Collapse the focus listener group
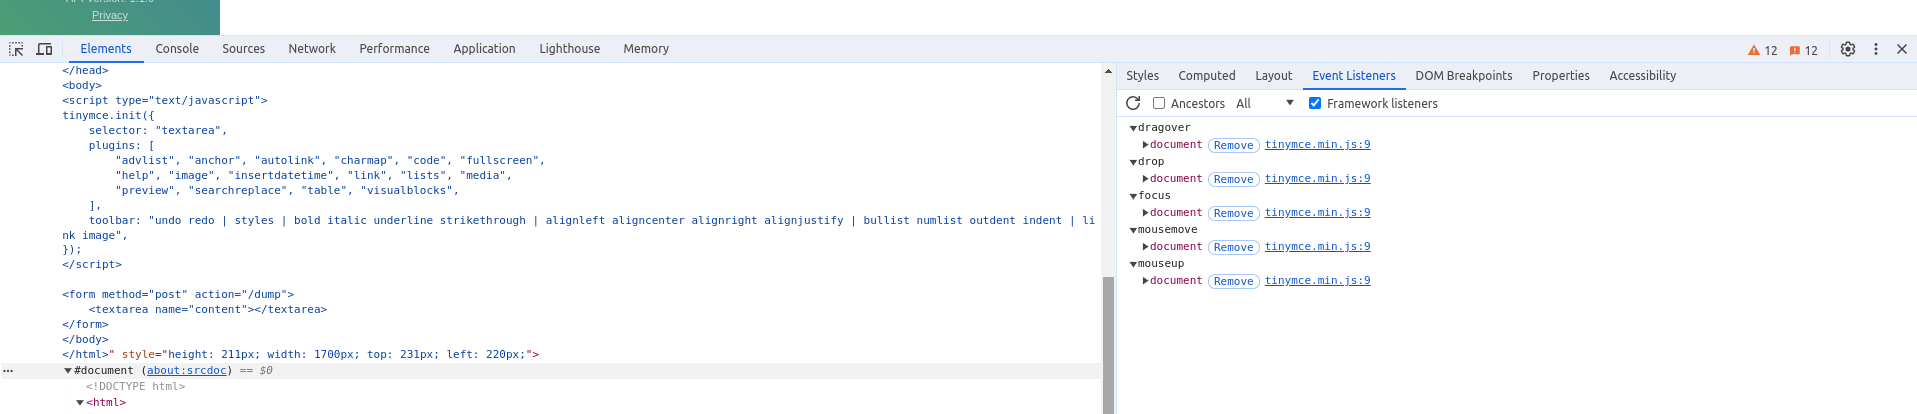This screenshot has height=414, width=1917. [1133, 196]
